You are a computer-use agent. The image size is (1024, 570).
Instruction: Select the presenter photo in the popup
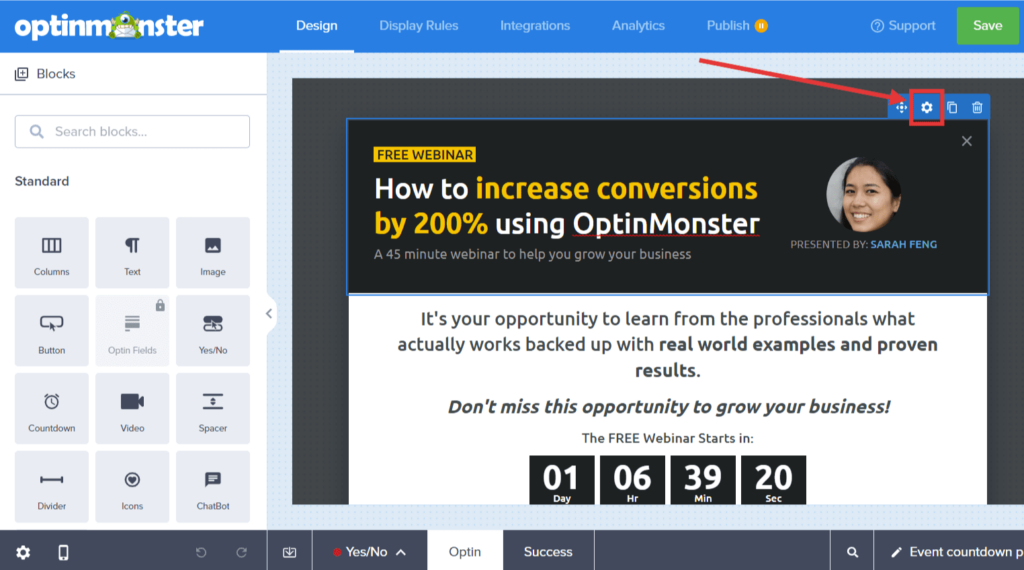tap(863, 194)
